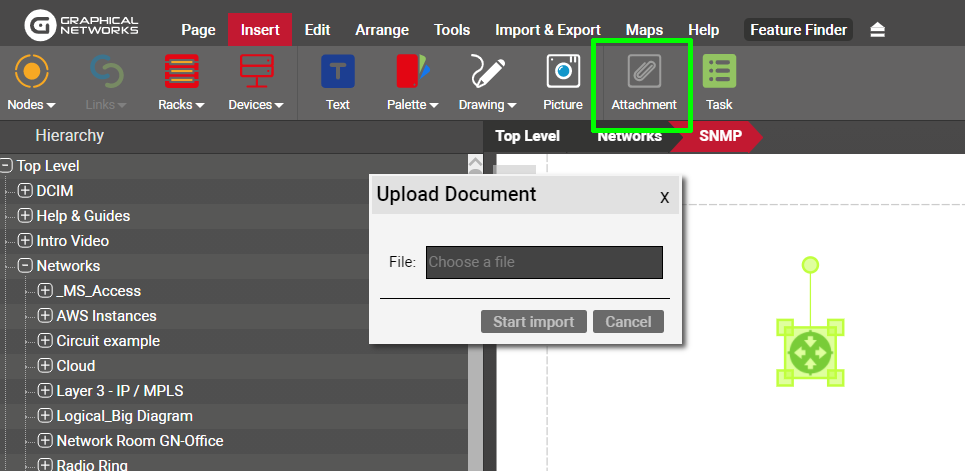
Task: Open the Nodes tool in toolbar
Action: click(x=31, y=73)
